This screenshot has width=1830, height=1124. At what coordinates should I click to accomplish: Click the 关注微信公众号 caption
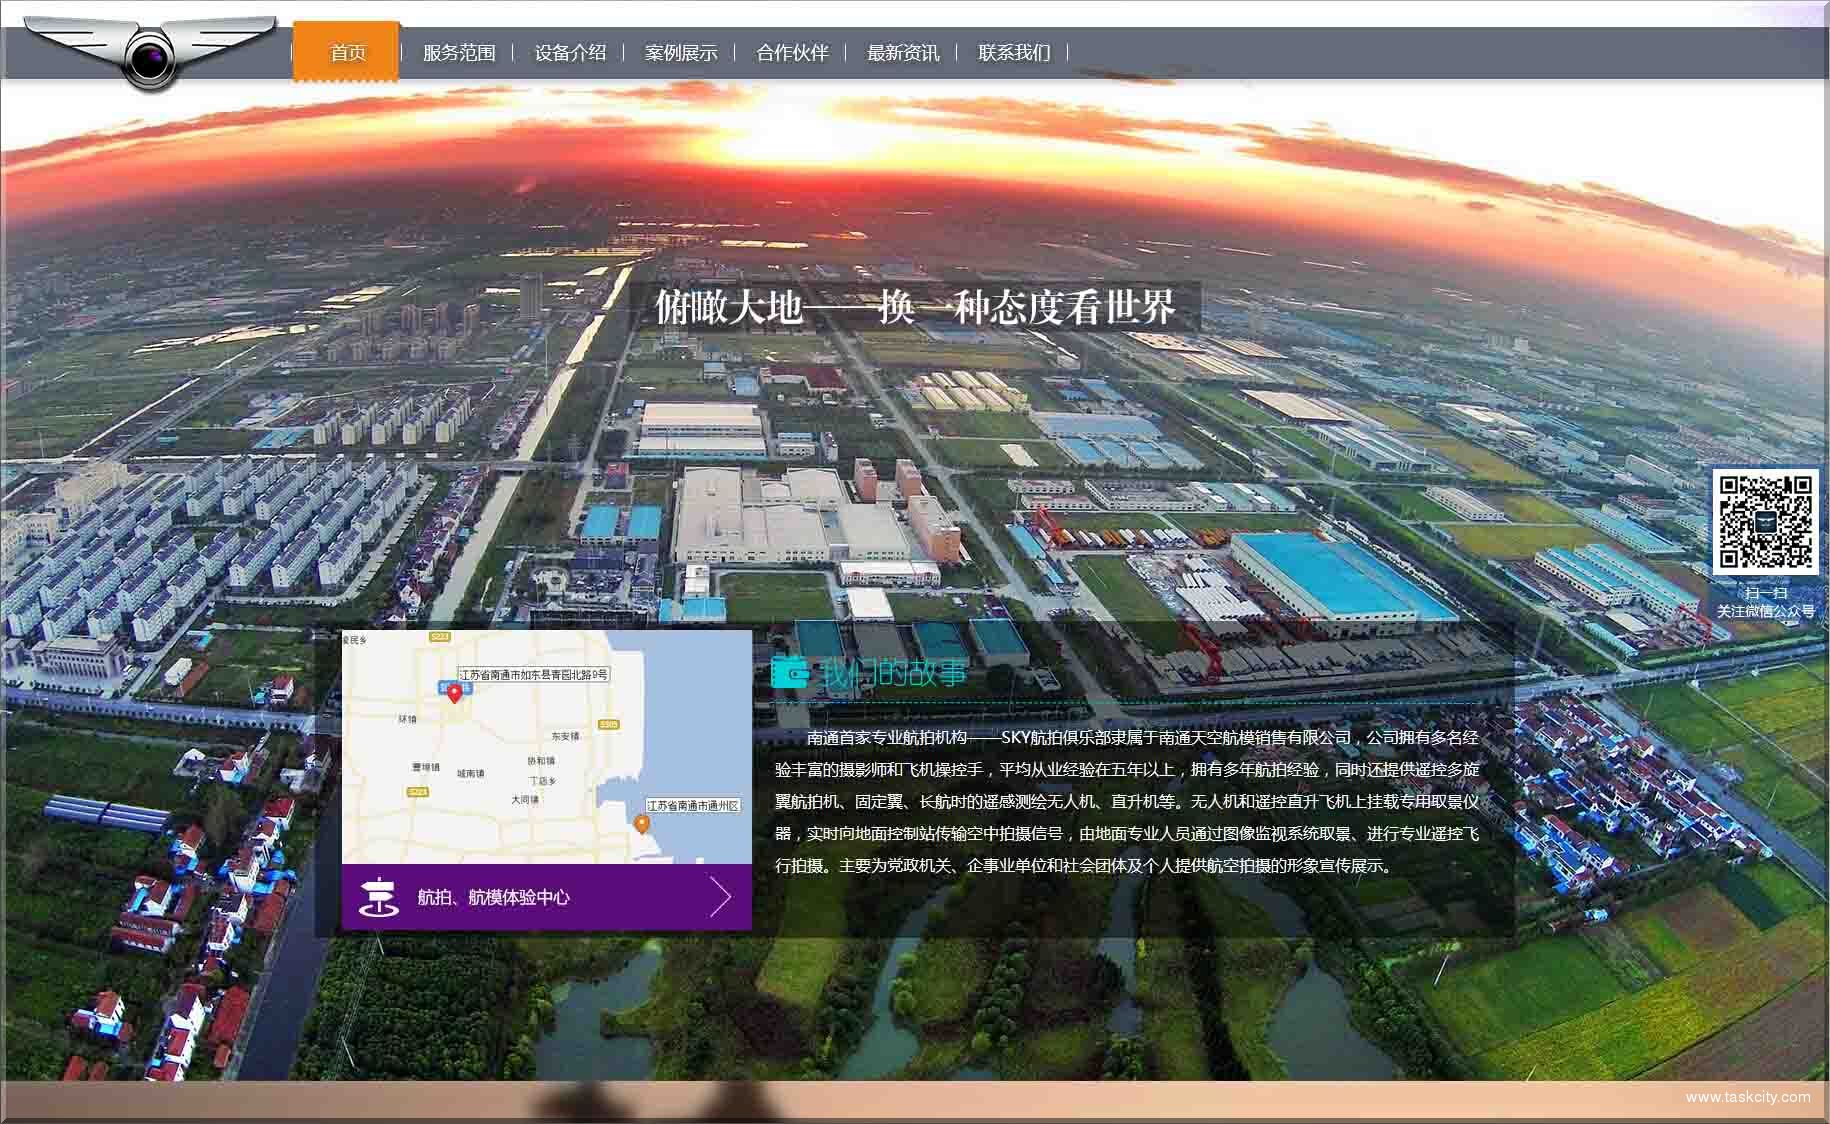[x=1765, y=611]
